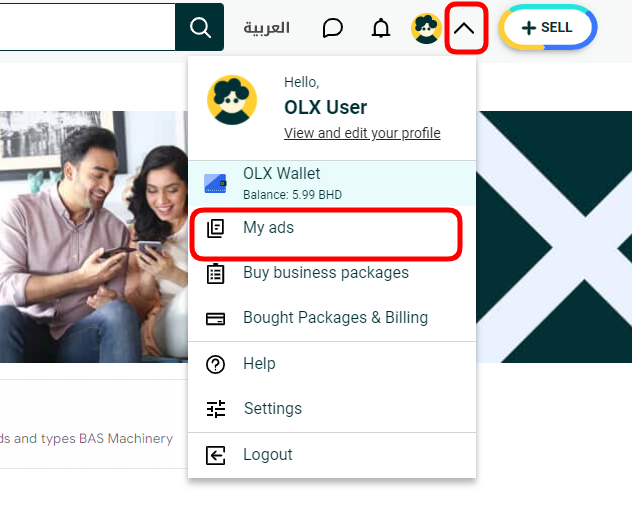Screen dimensions: 632x507
Task: Click the header profile avatar
Action: point(426,28)
